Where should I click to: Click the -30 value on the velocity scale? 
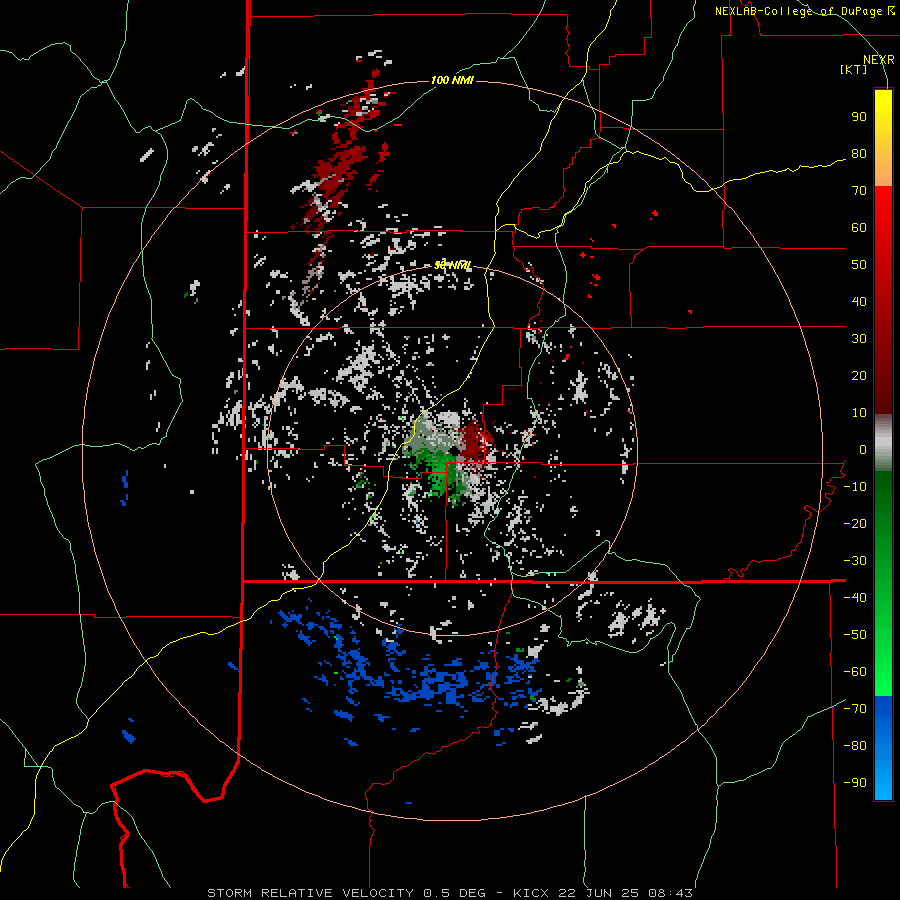[x=855, y=561]
